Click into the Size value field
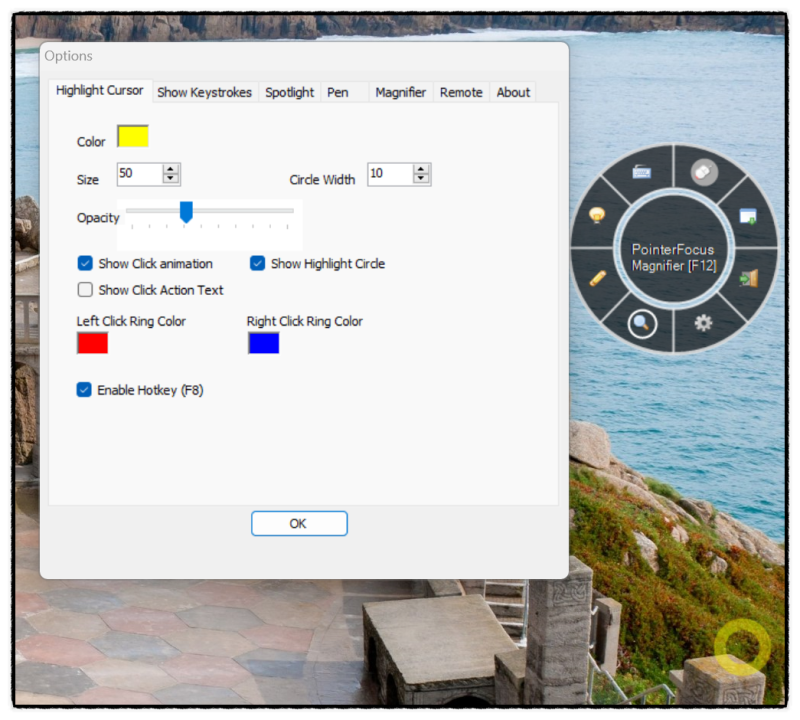800x720 pixels. click(140, 174)
